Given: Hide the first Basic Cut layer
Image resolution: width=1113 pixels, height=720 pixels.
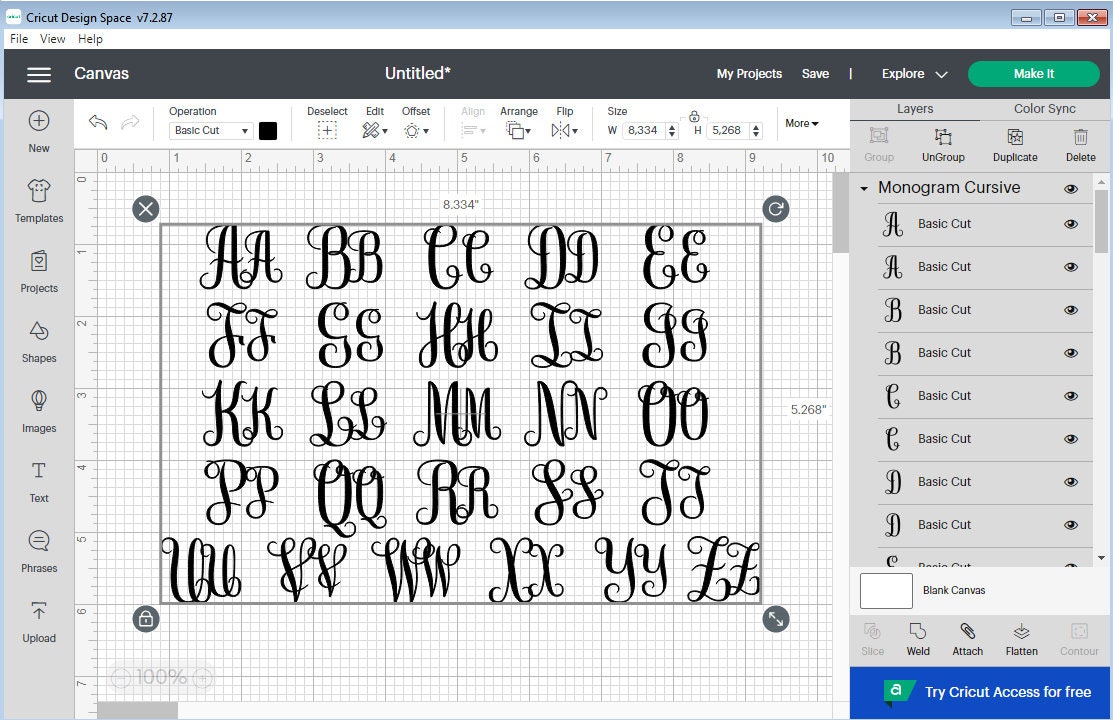Looking at the screenshot, I should 1071,224.
